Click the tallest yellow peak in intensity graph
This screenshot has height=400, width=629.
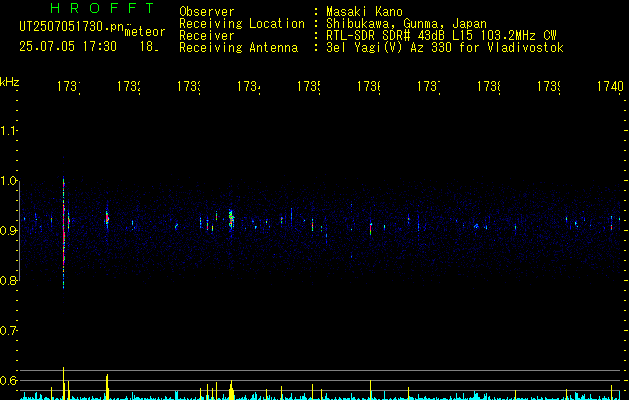(x=63, y=383)
